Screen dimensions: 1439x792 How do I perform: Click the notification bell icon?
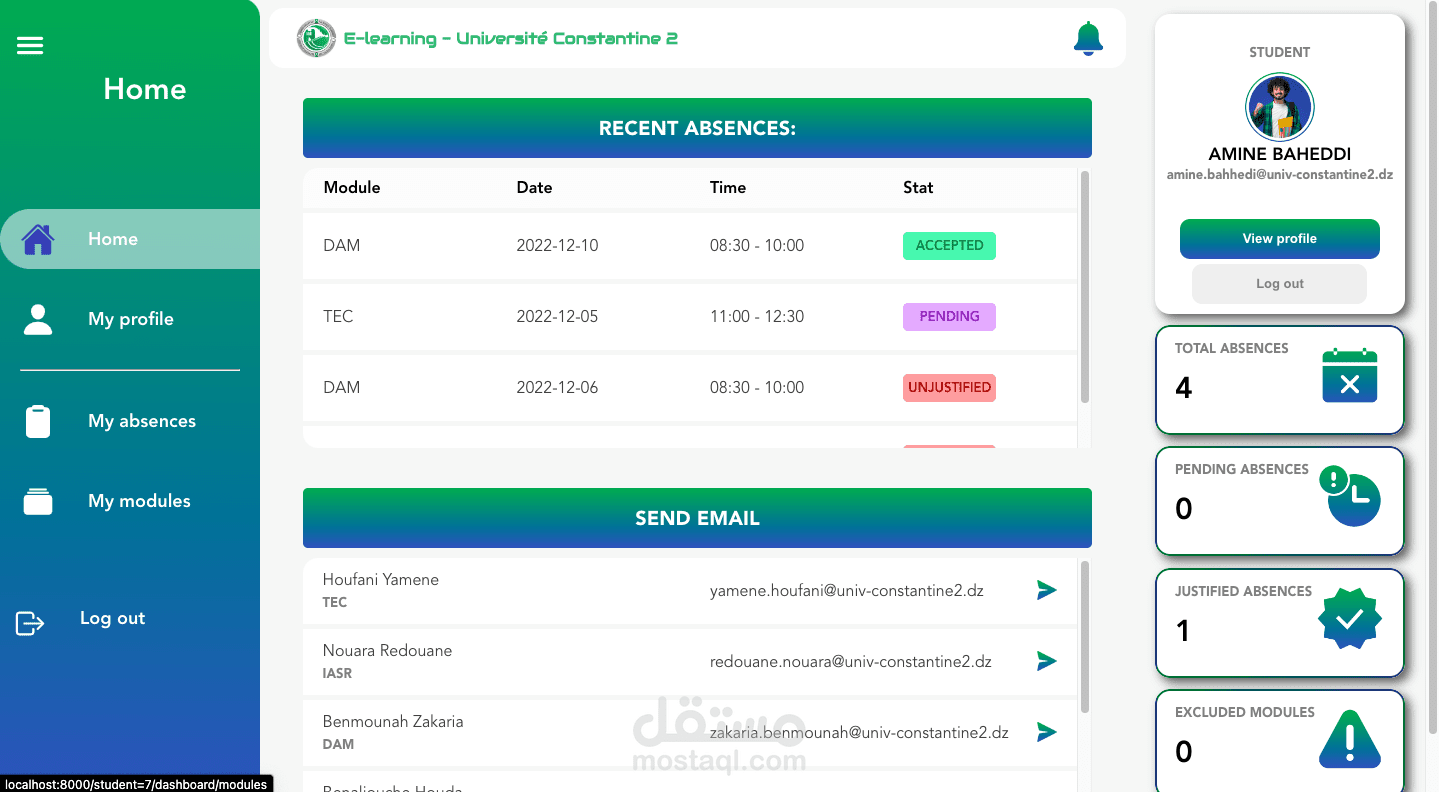[x=1088, y=38]
